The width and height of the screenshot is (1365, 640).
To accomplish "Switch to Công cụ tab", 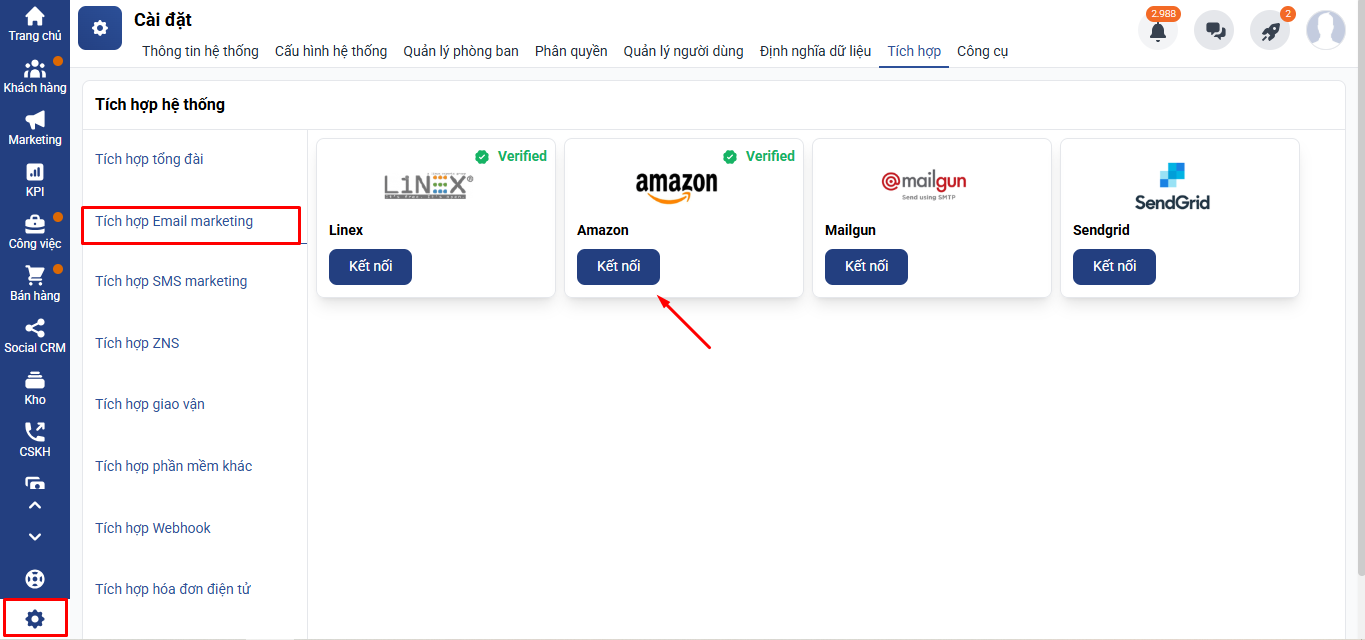I will (x=982, y=51).
